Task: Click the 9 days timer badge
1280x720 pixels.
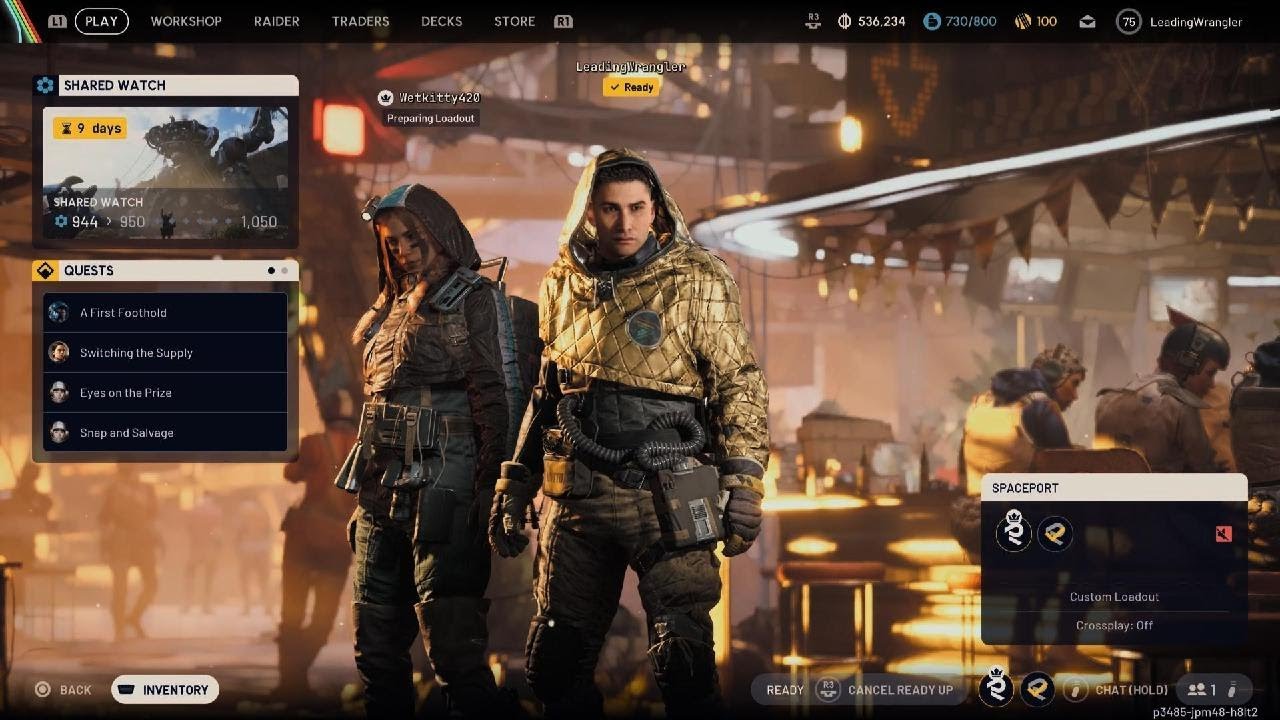Action: tap(90, 128)
